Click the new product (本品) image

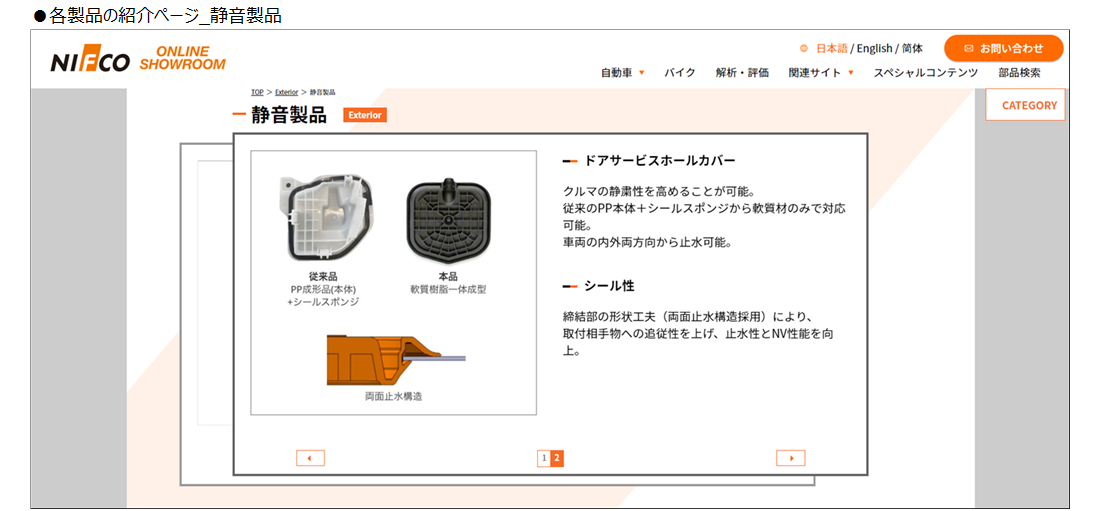click(x=448, y=220)
